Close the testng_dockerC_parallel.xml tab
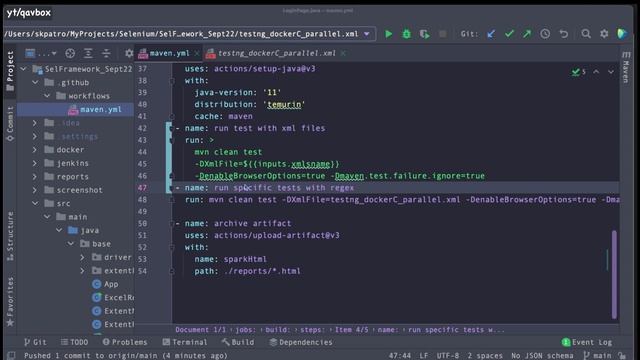 tap(343, 53)
